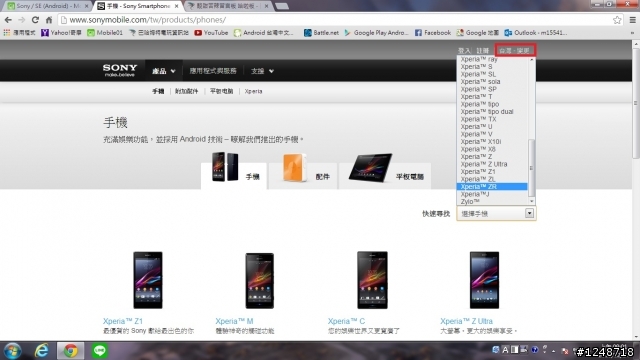Open the 支援 navigation menu
Image resolution: width=640 pixels, height=360 pixels.
click(262, 71)
